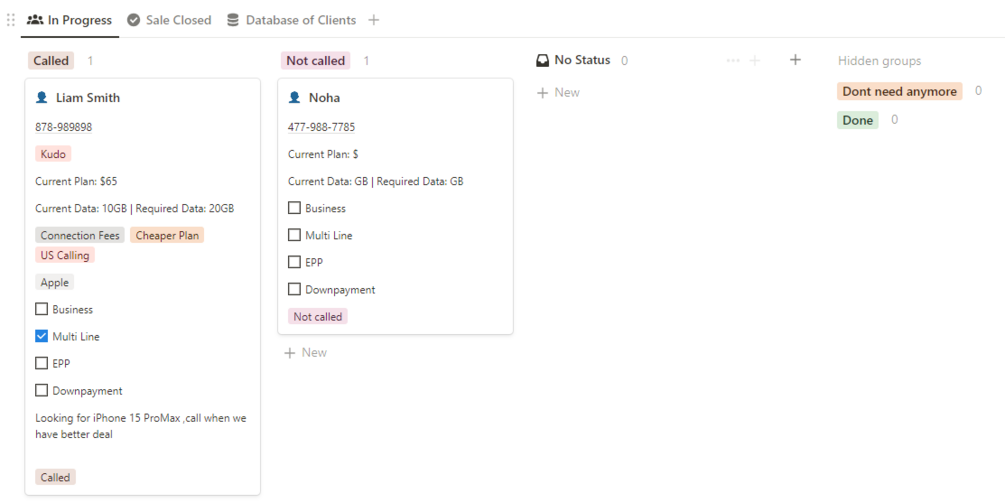Click the No Status inbox icon
Screen dimensions: 1005x503
pos(542,61)
